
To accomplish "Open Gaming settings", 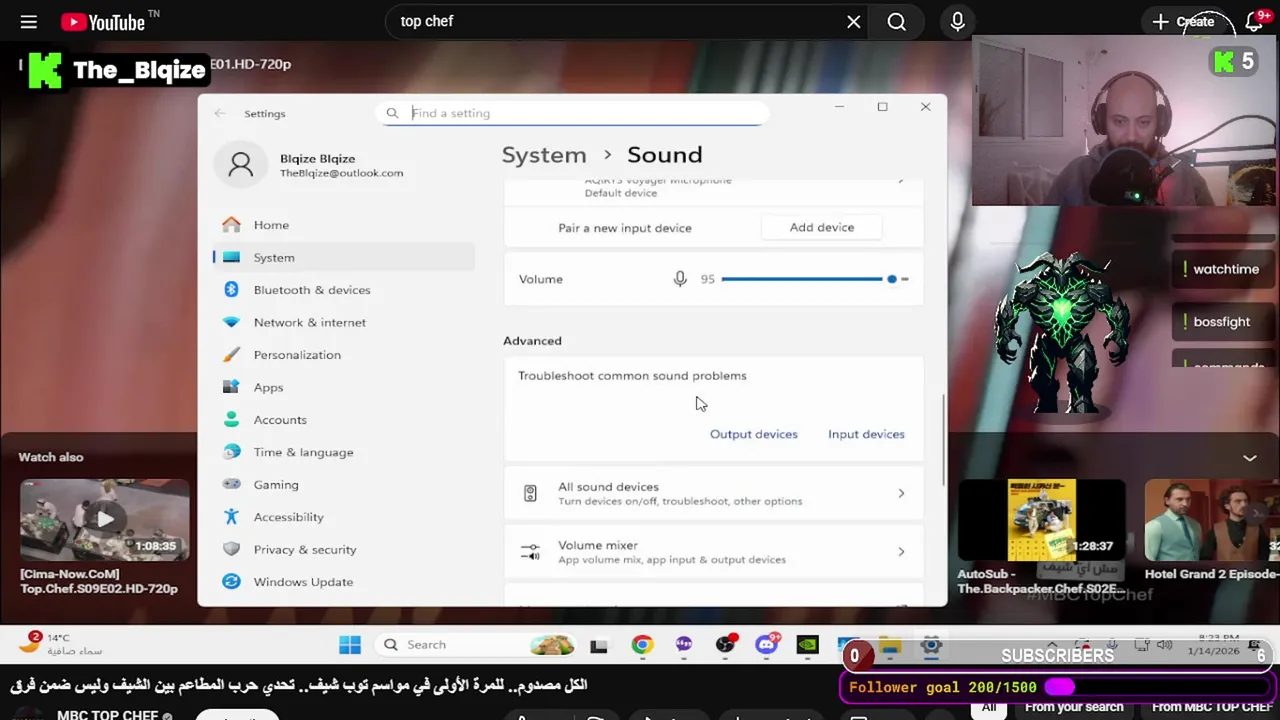I will 344,485.
